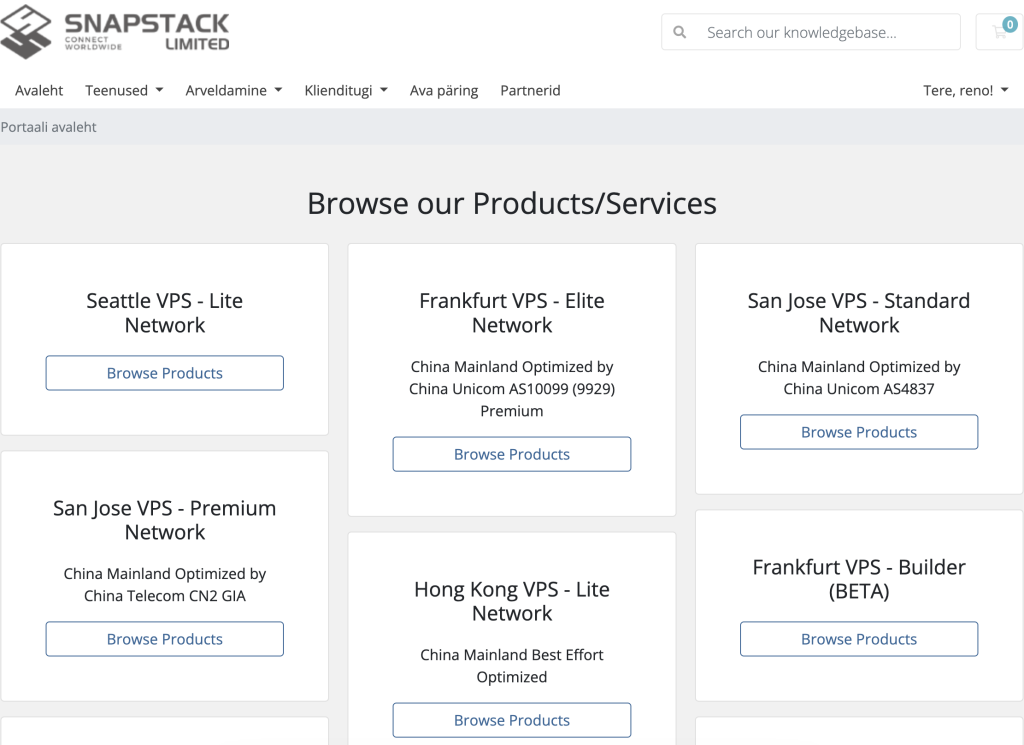Browse Products for Seattle VPS Lite Network

click(165, 373)
